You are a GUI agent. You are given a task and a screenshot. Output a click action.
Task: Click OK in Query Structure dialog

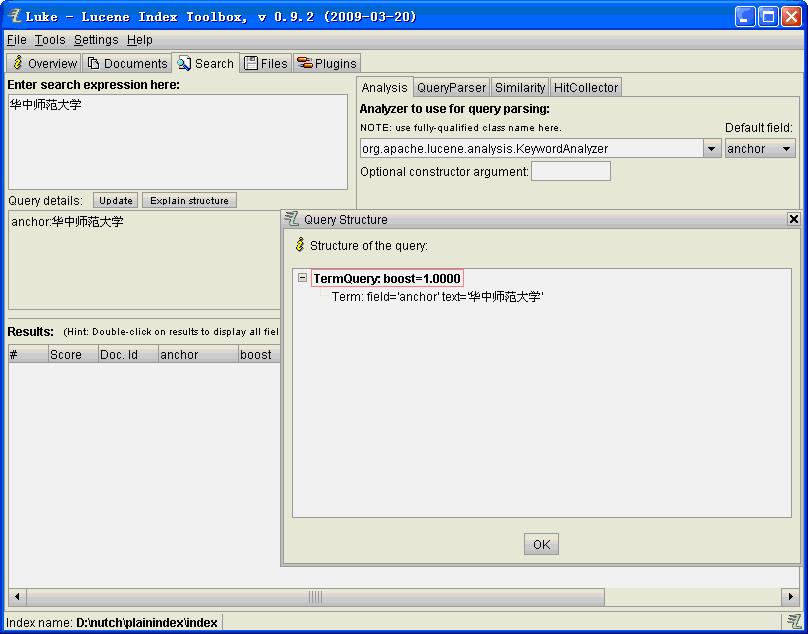[541, 544]
